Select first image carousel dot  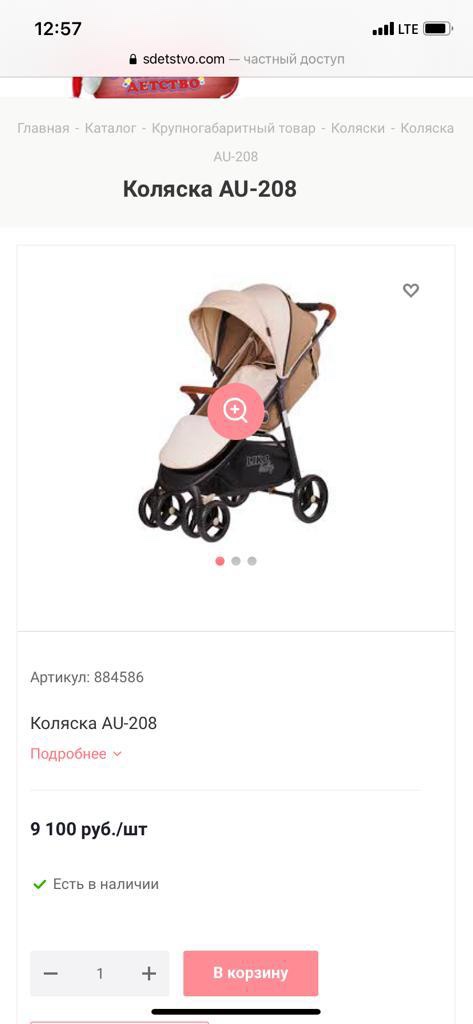(220, 561)
